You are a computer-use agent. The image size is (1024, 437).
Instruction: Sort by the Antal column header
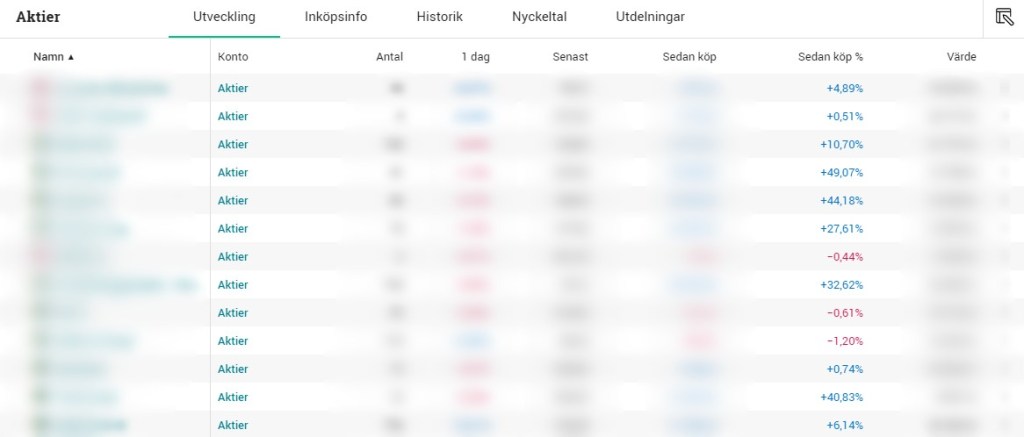(x=389, y=57)
